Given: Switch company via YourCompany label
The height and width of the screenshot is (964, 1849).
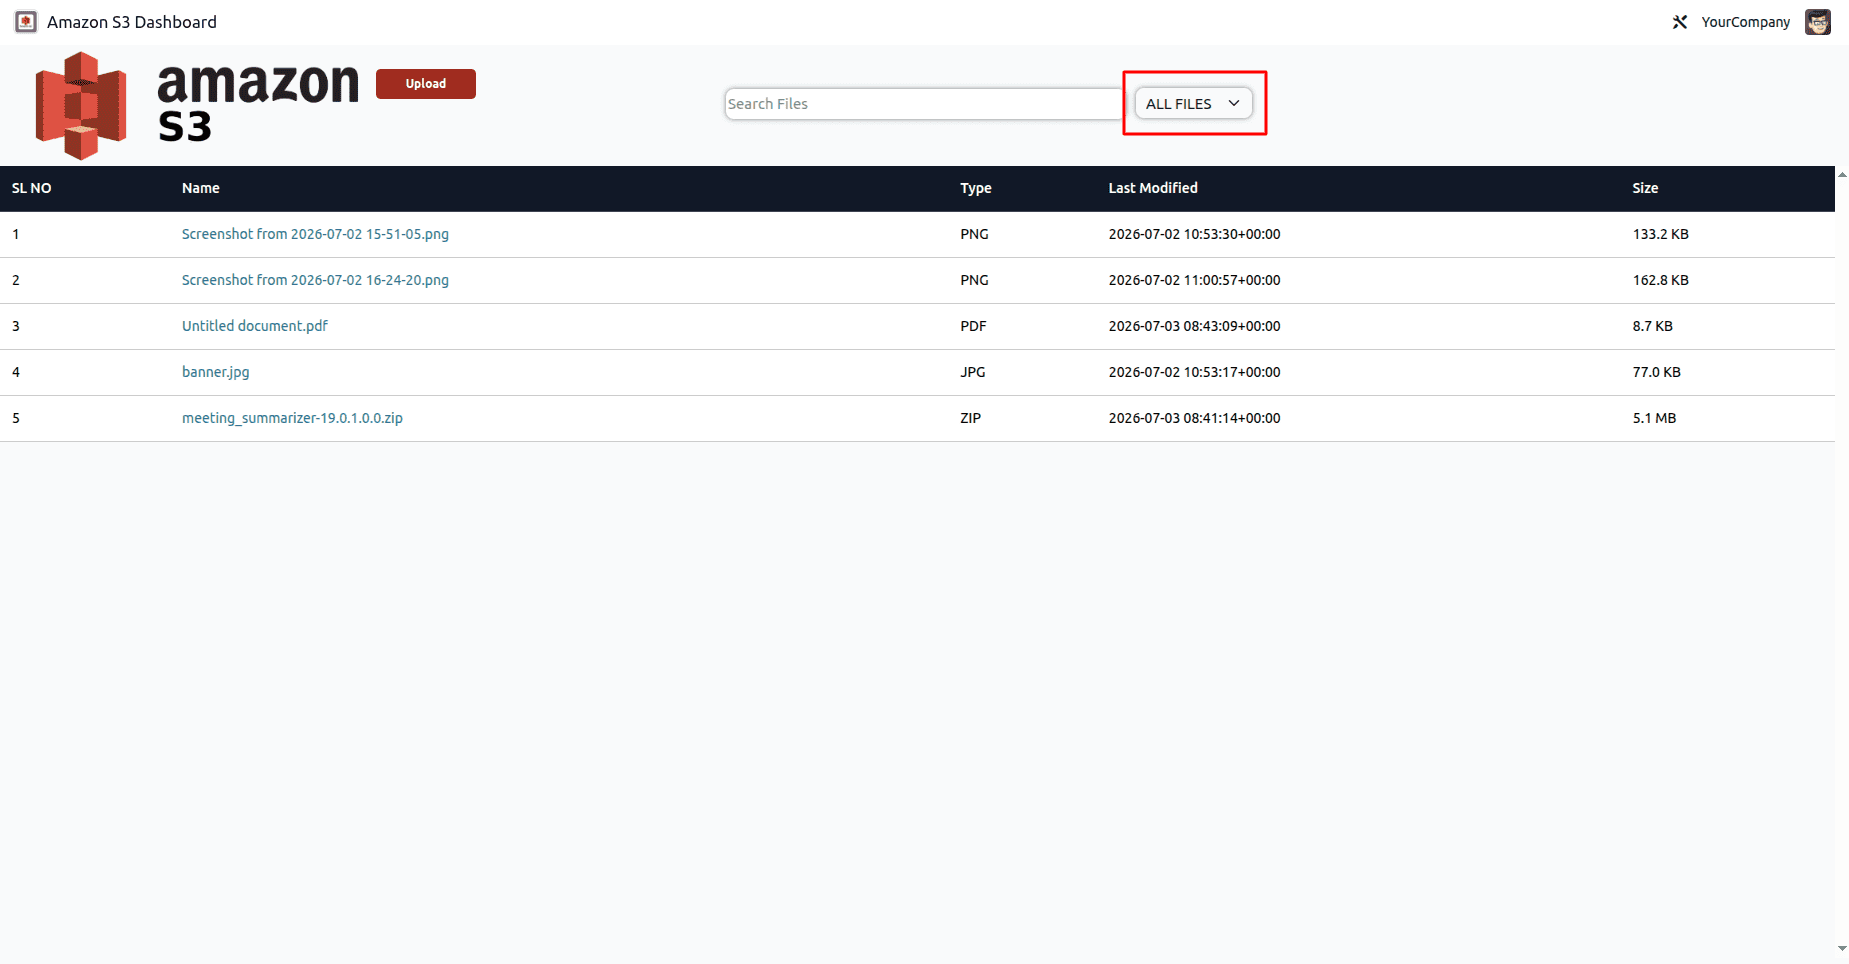Looking at the screenshot, I should (x=1745, y=22).
